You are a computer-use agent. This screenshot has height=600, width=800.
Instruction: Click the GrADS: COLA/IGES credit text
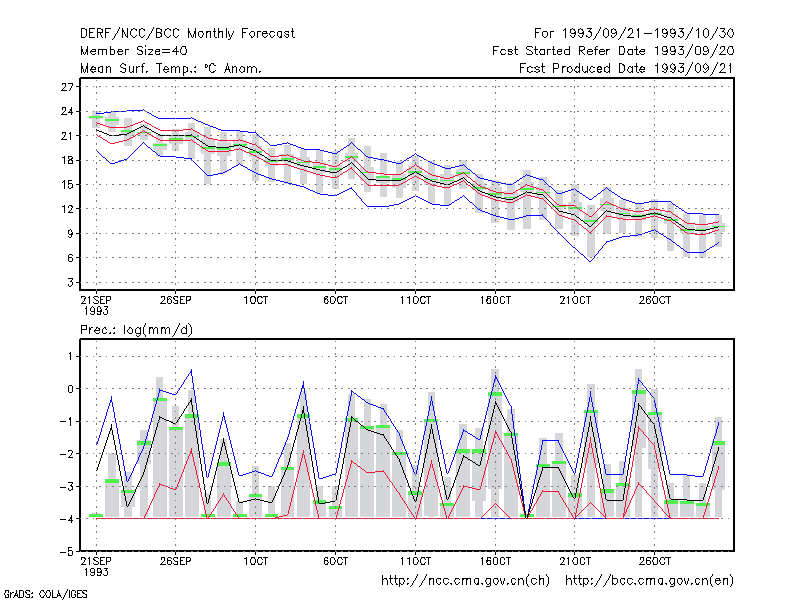click(45, 594)
